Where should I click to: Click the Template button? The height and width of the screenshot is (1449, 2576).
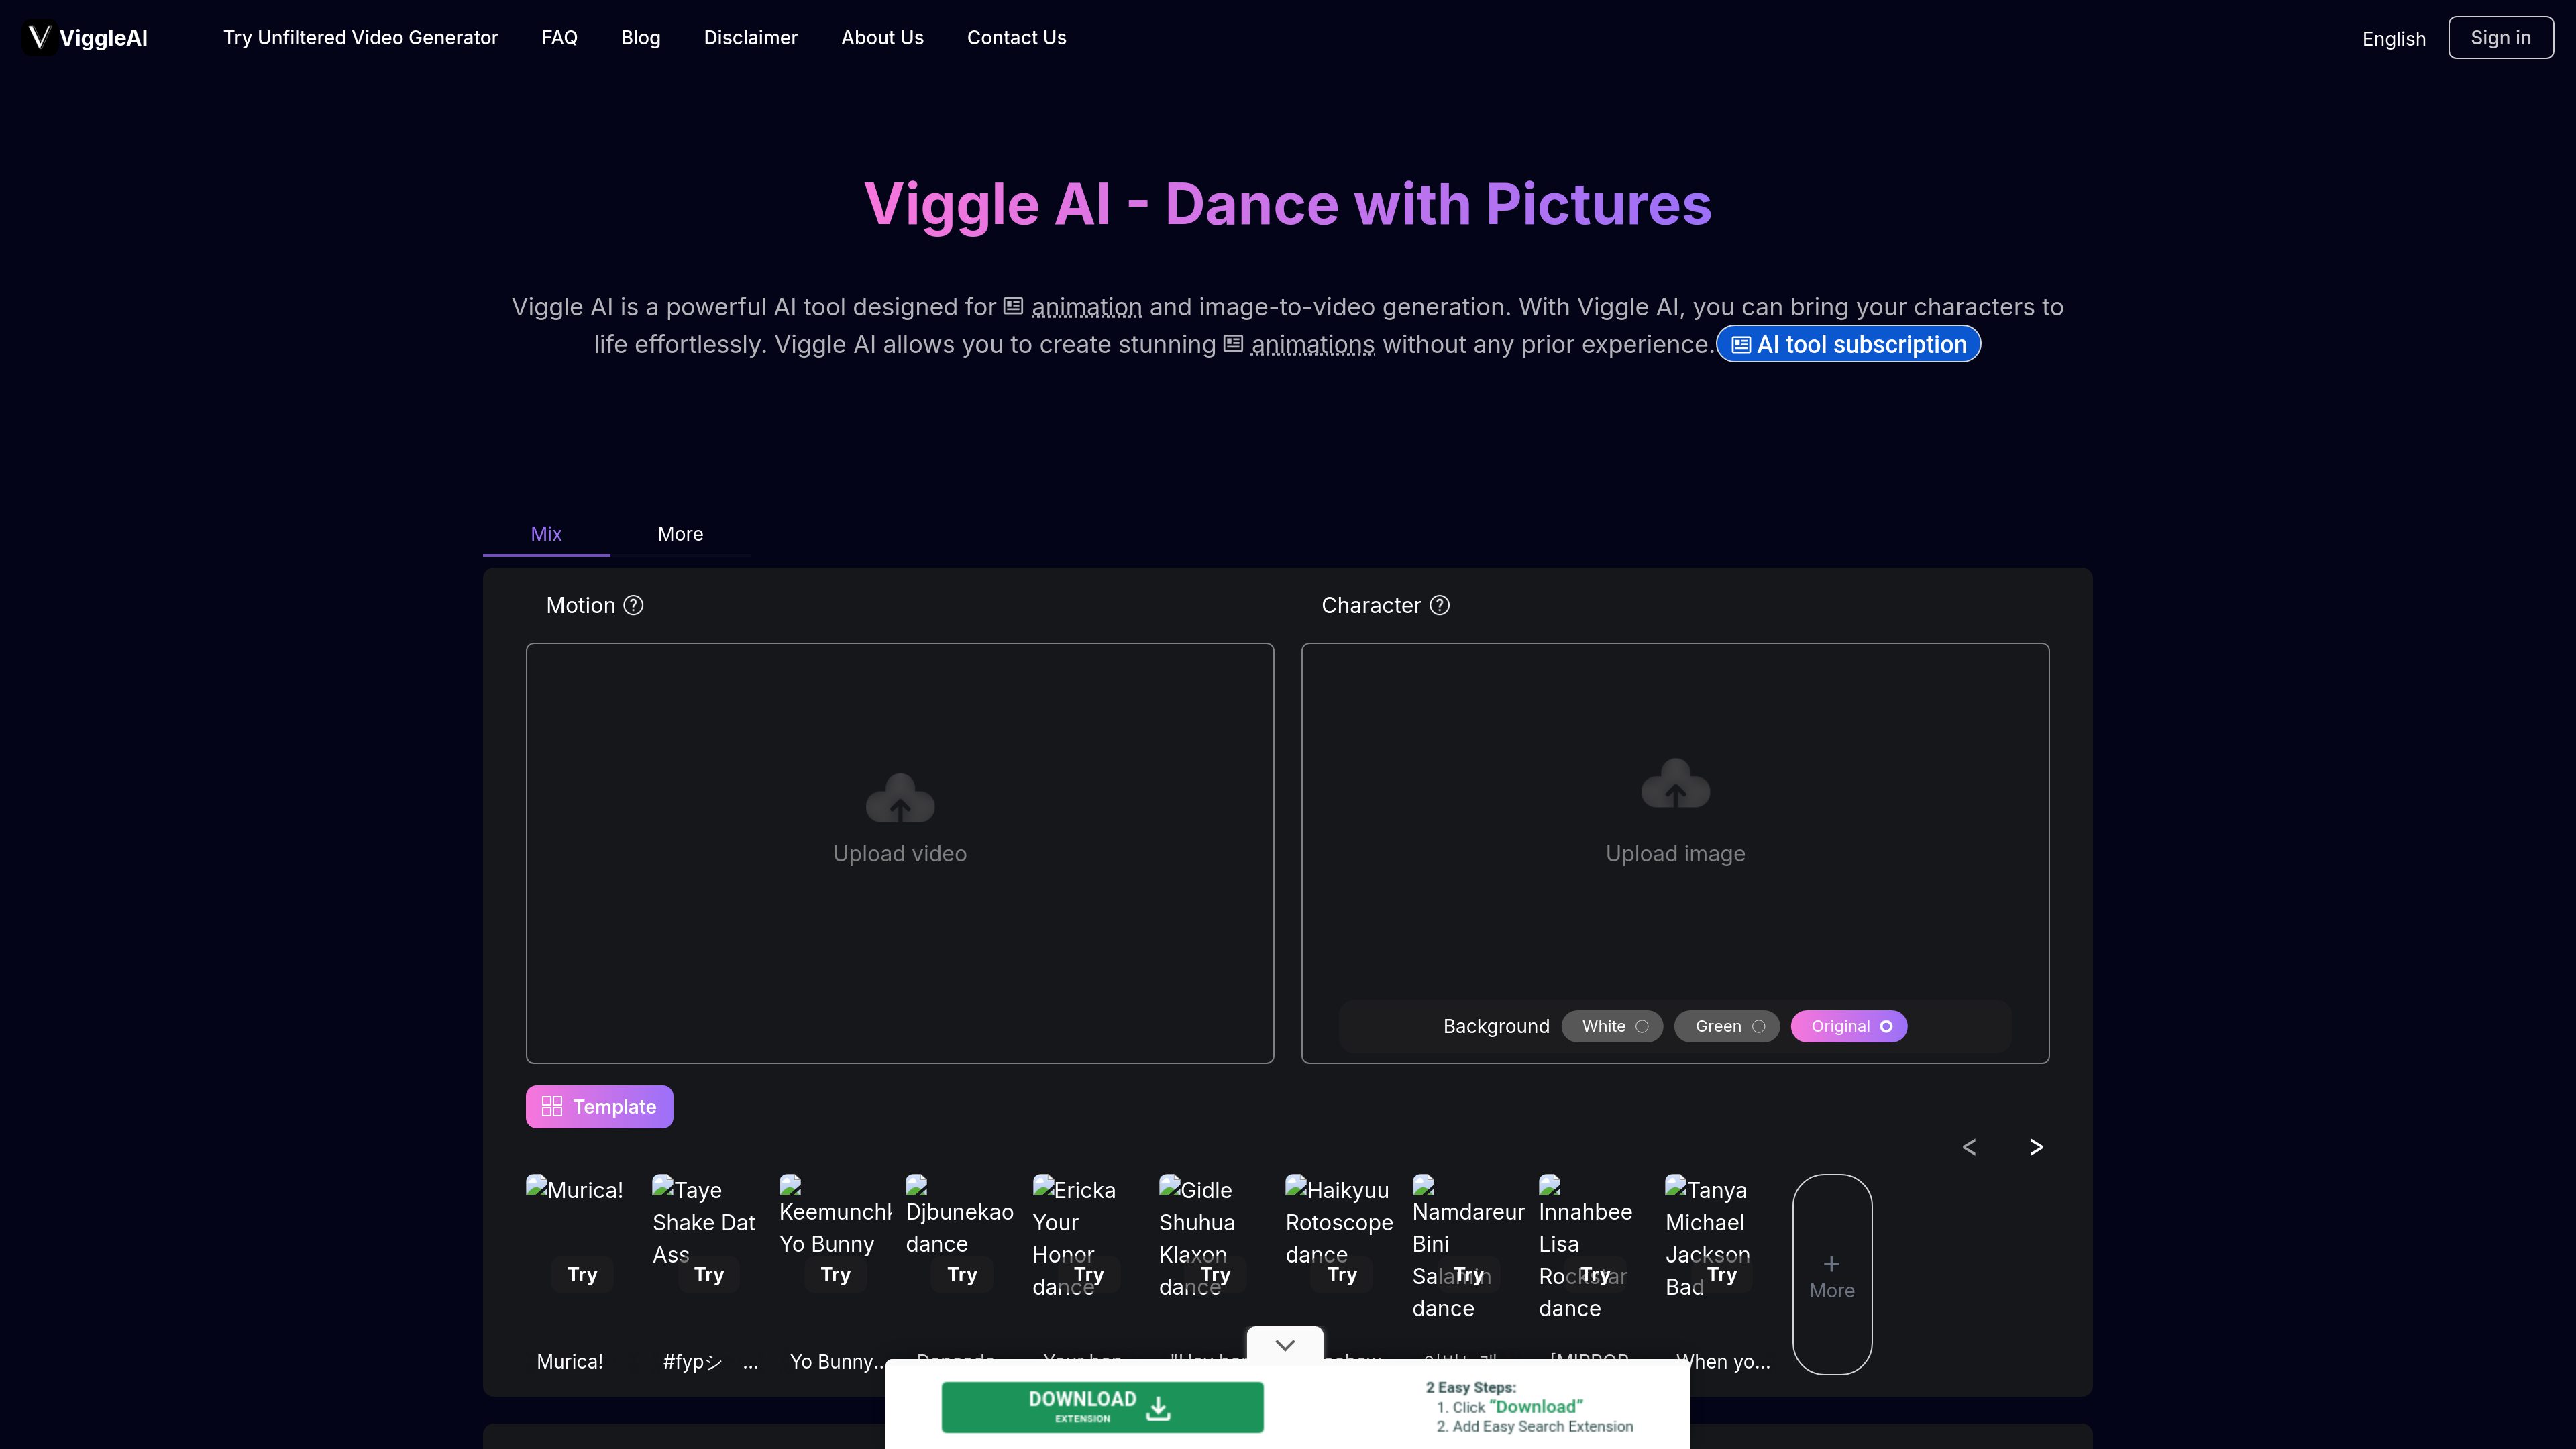(x=599, y=1106)
